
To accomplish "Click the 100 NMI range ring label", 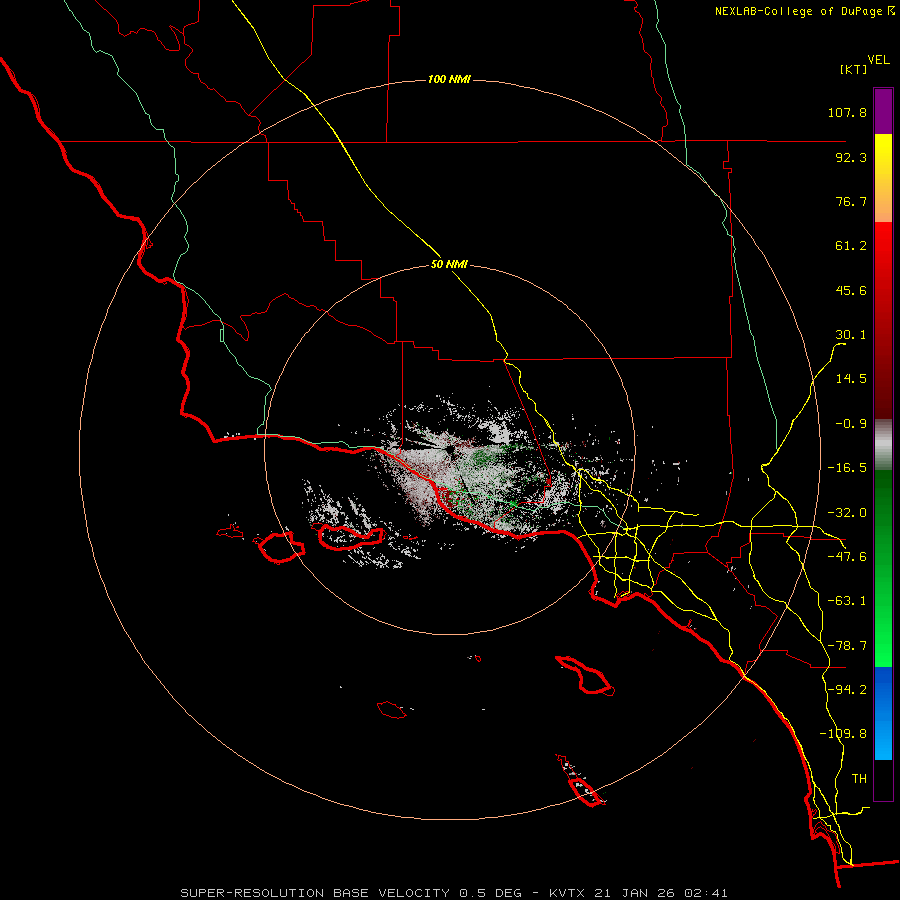I will [449, 79].
